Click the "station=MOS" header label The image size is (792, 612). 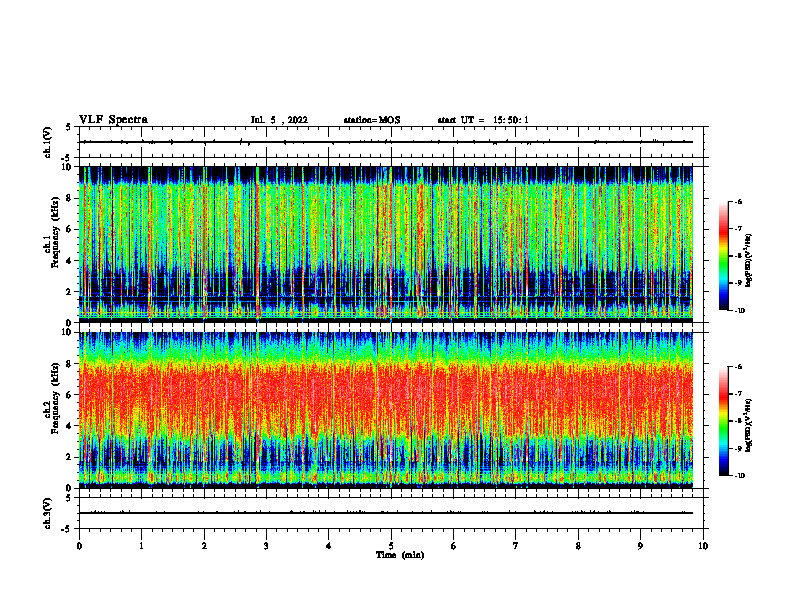point(372,120)
